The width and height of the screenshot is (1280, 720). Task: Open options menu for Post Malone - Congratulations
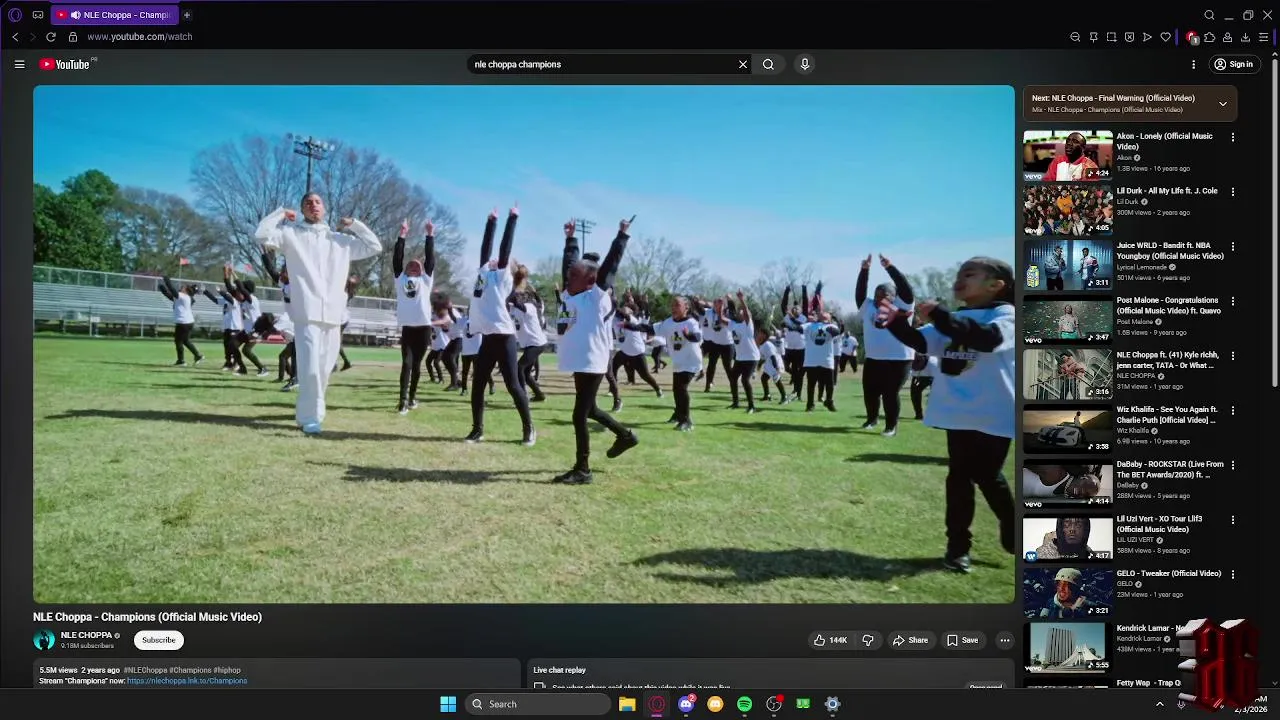tap(1232, 301)
